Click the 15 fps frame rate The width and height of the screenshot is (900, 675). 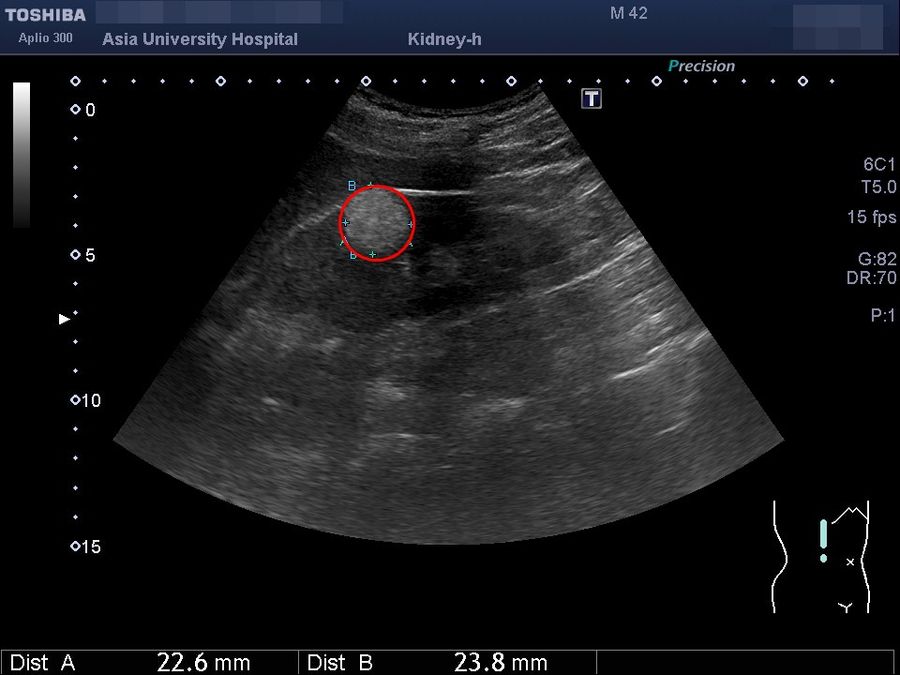tap(871, 217)
